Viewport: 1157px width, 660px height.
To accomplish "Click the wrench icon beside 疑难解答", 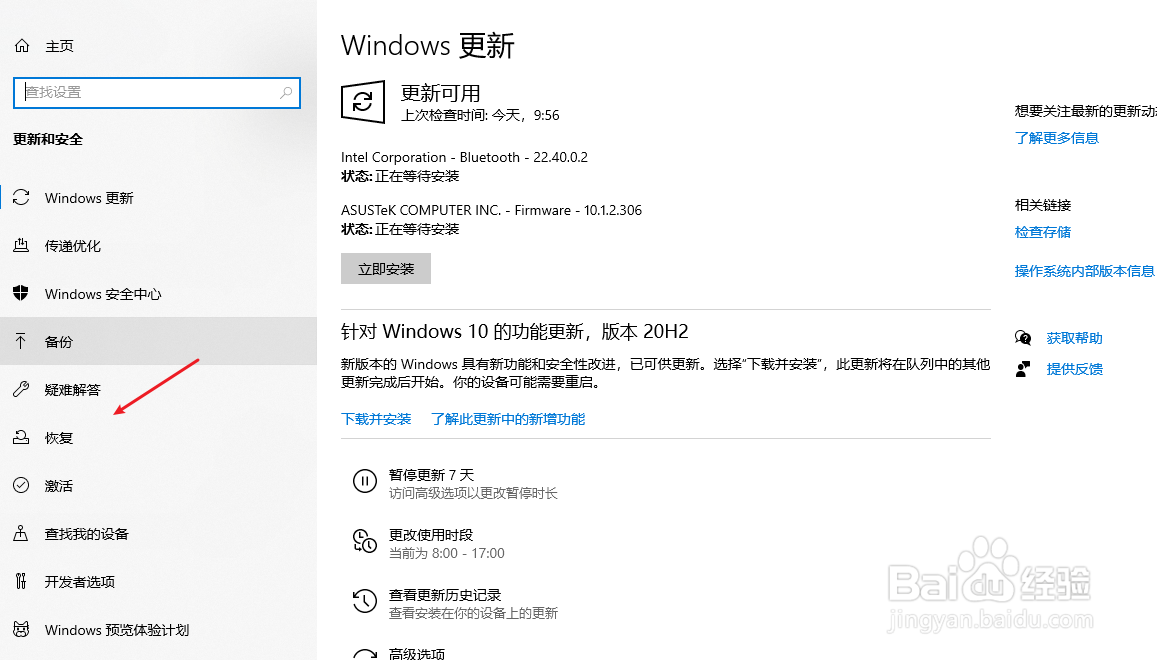I will (x=21, y=389).
